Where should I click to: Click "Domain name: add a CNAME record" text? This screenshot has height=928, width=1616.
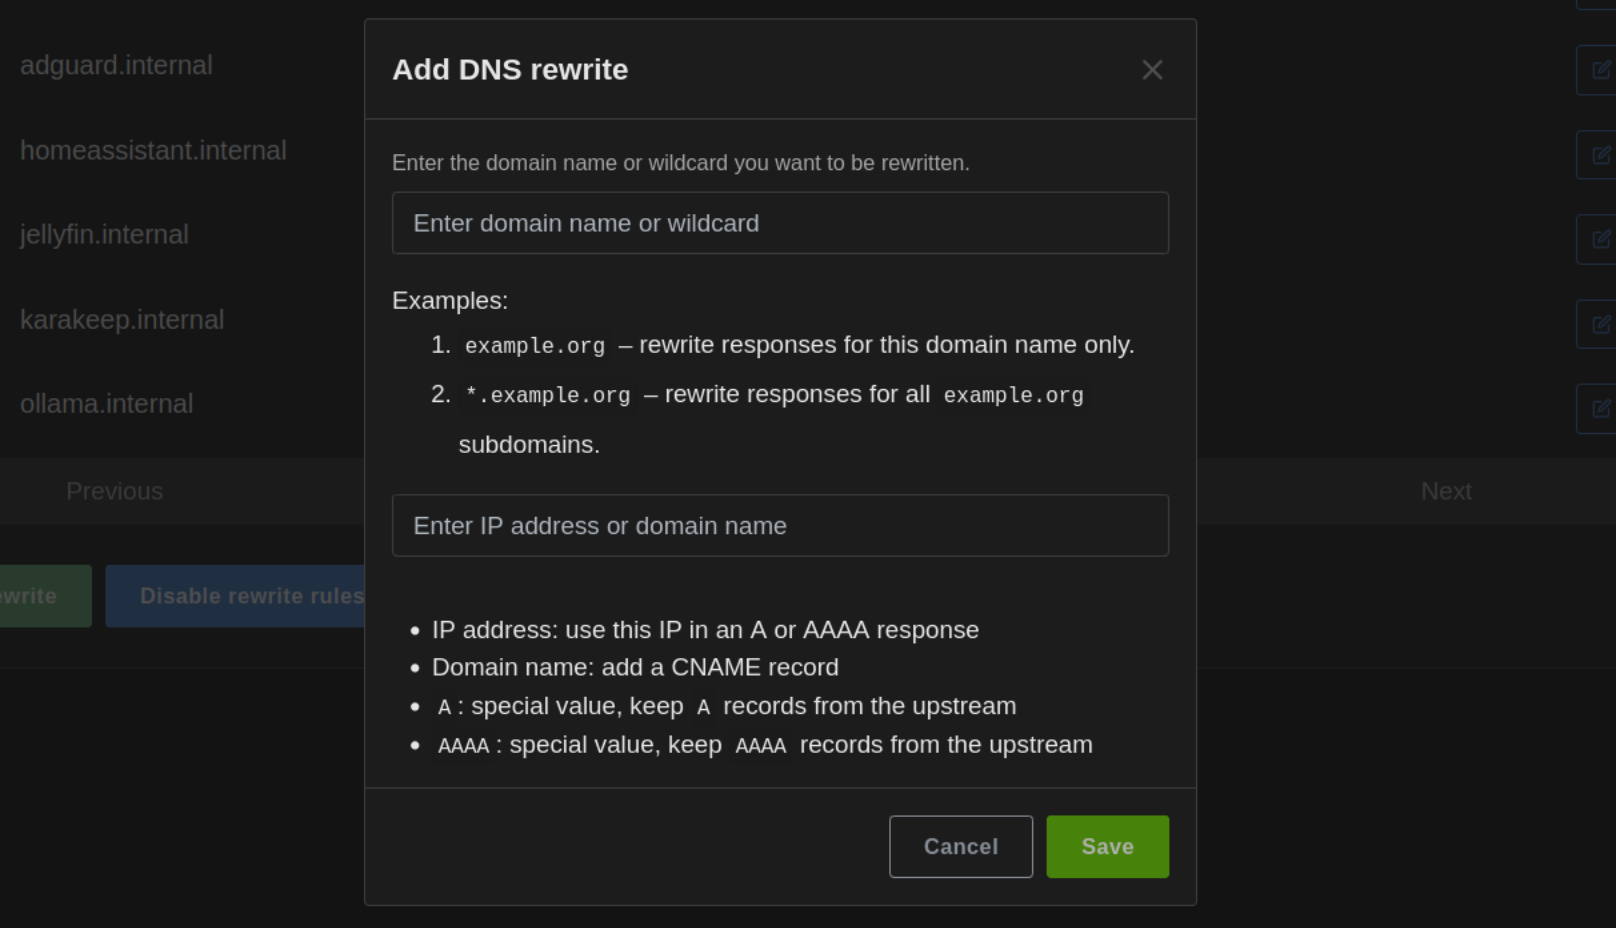tap(635, 667)
